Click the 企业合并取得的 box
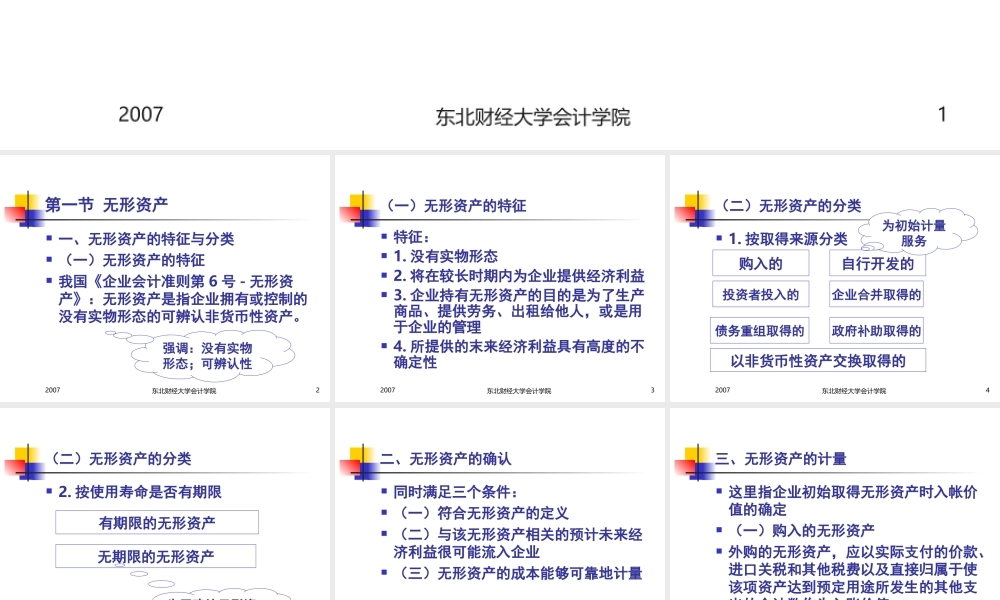Image resolution: width=1000 pixels, height=600 pixels. [876, 294]
